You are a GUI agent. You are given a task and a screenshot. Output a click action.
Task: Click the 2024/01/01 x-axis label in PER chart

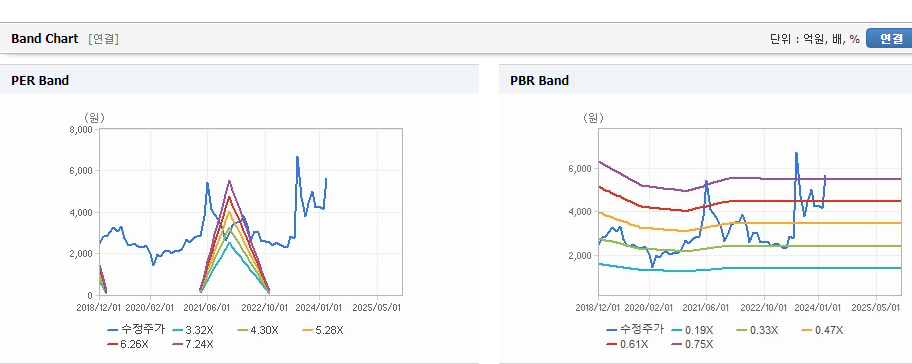[x=320, y=307]
